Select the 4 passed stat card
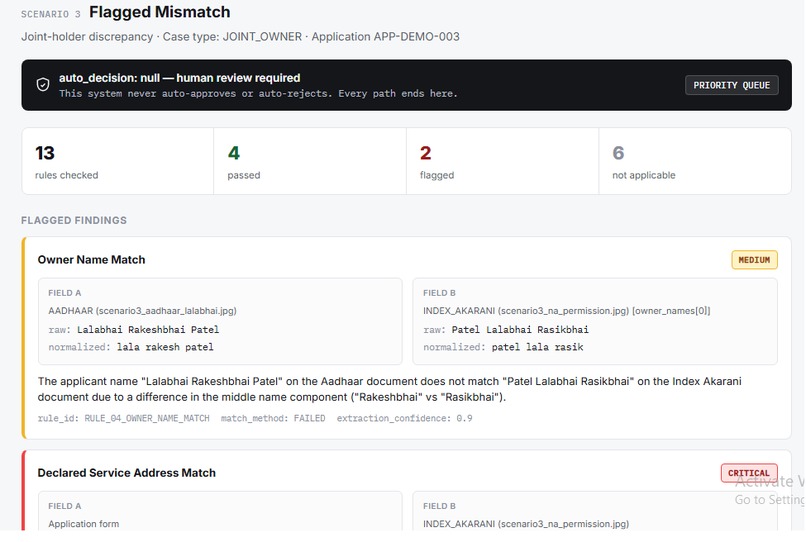806x542 pixels. (x=309, y=161)
